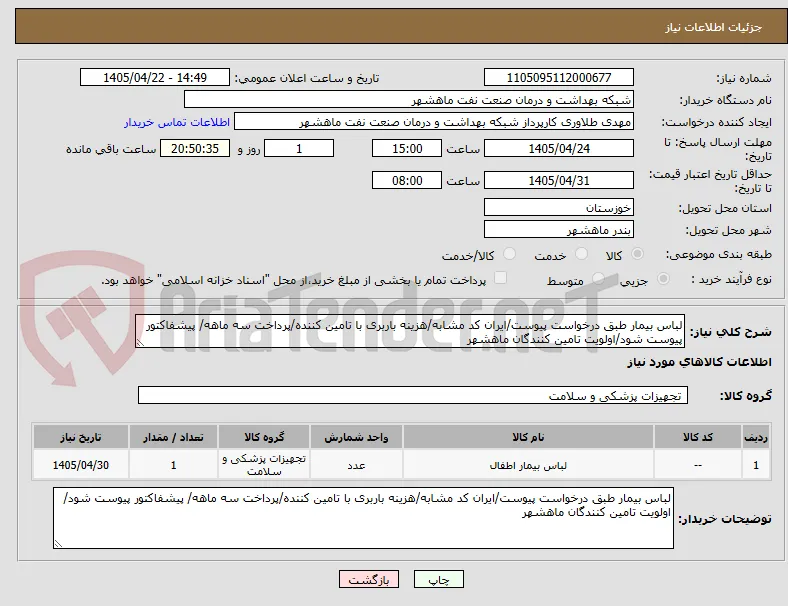The image size is (788, 606).
Task: Click the توضیحات خریدار buyer notes textarea
Action: tap(363, 518)
